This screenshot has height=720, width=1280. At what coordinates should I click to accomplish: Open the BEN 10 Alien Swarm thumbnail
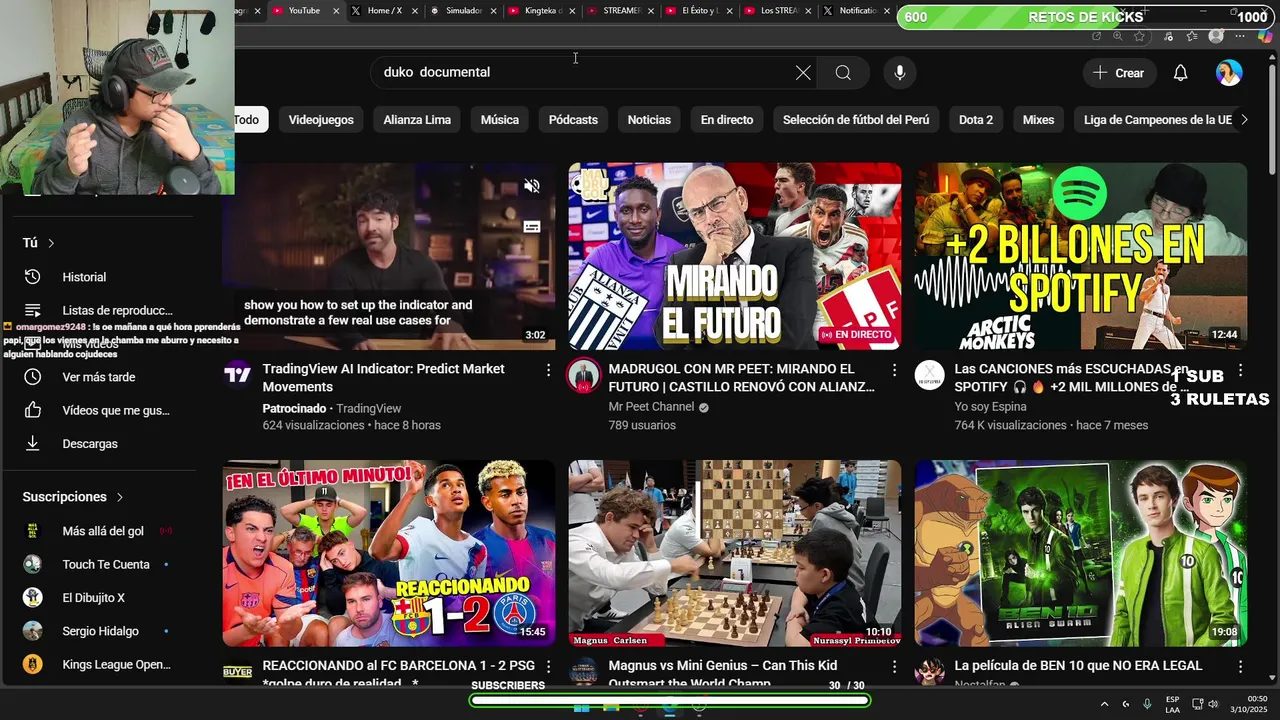pos(1081,553)
